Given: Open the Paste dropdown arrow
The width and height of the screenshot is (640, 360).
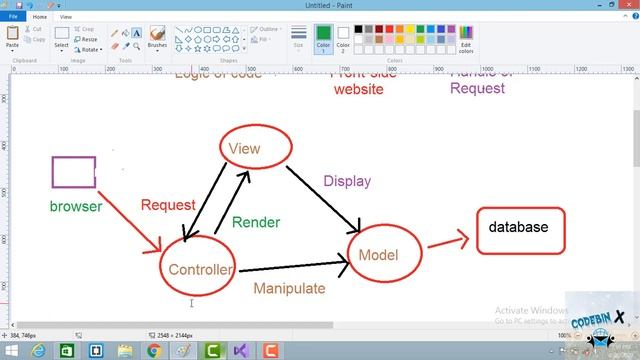Looking at the screenshot, I should click(12, 51).
